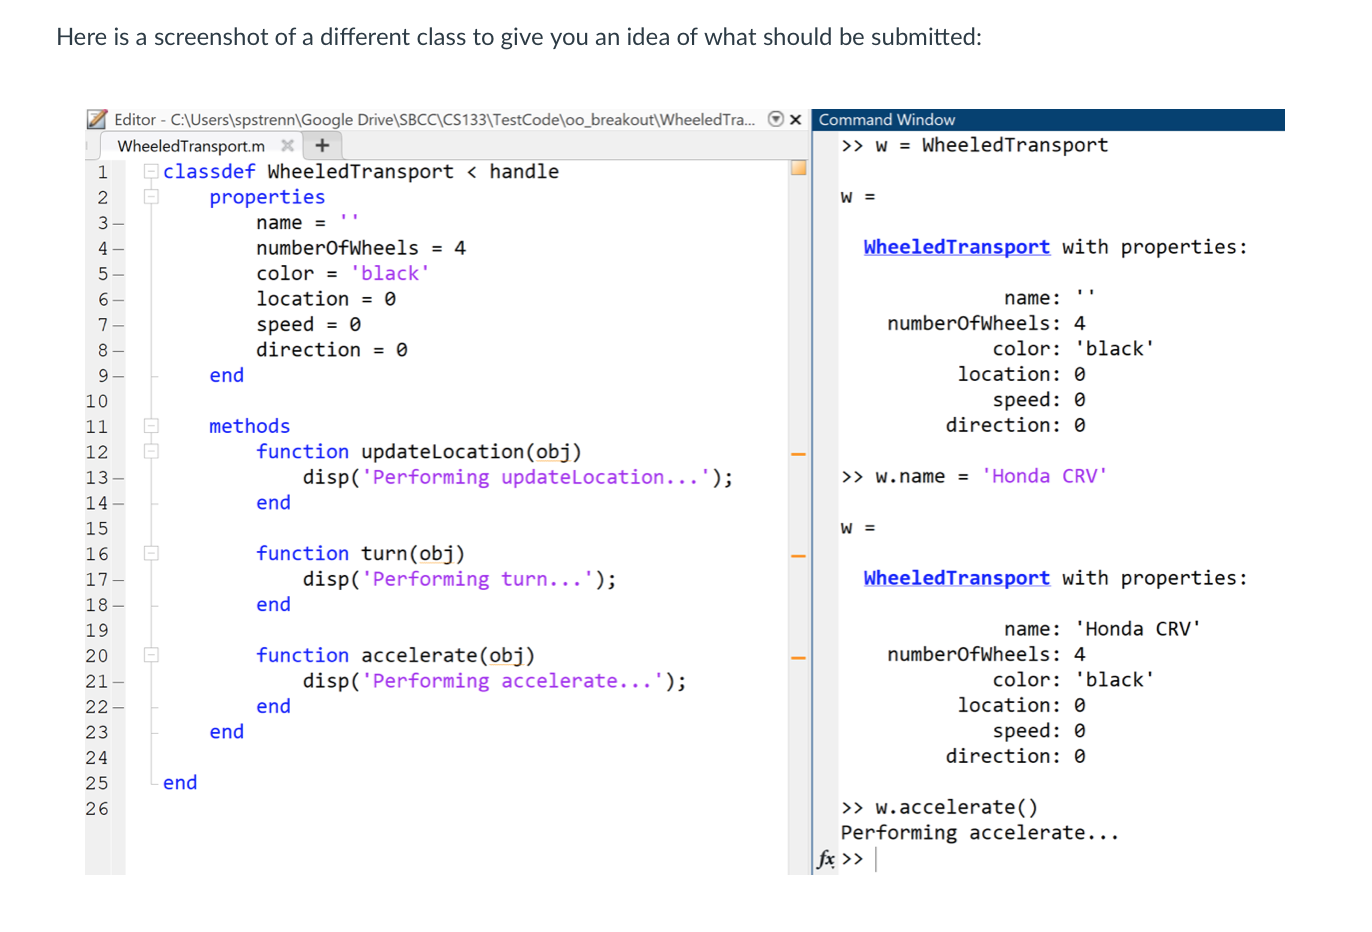This screenshot has height=932, width=1372.
Task: Open the first WheeledTransport hyperlink in Command Window
Action: click(x=956, y=247)
